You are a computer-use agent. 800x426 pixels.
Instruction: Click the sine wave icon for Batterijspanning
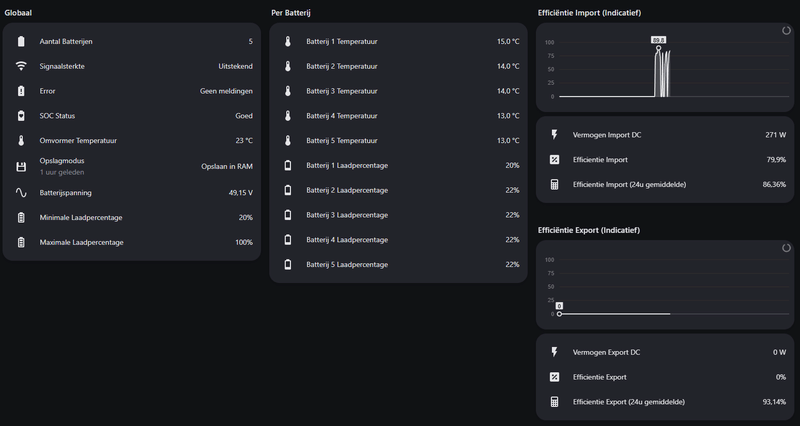click(x=21, y=193)
